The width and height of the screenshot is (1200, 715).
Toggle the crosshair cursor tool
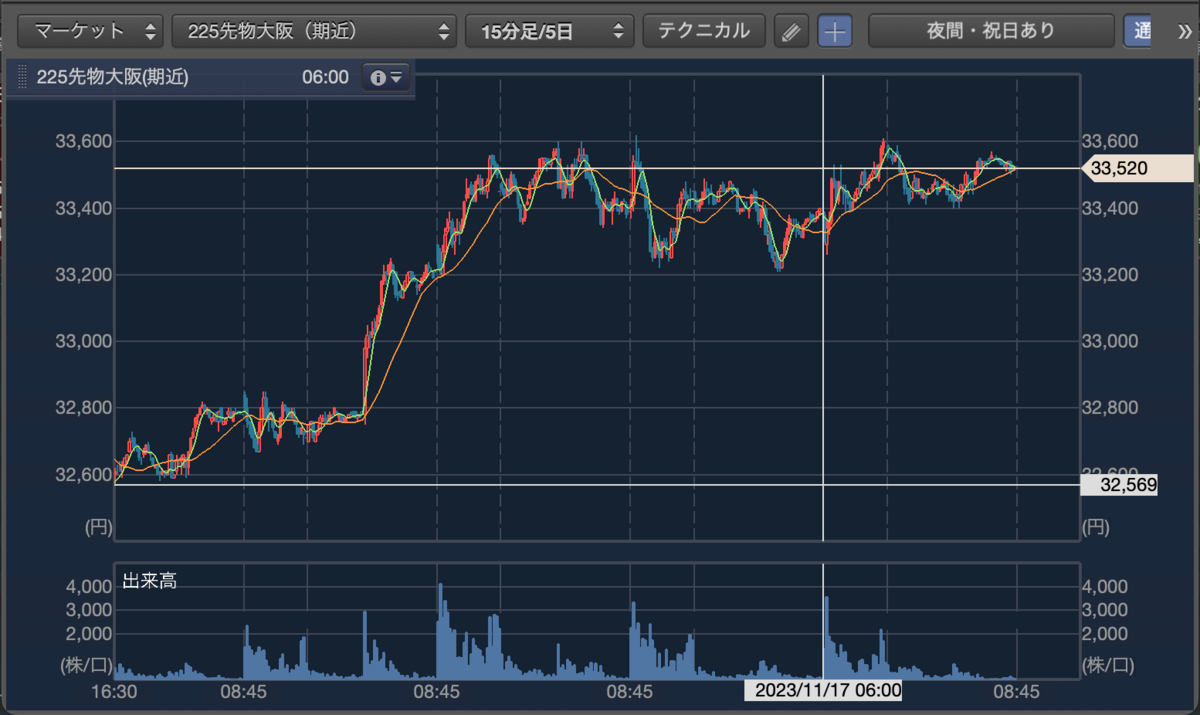coord(835,31)
